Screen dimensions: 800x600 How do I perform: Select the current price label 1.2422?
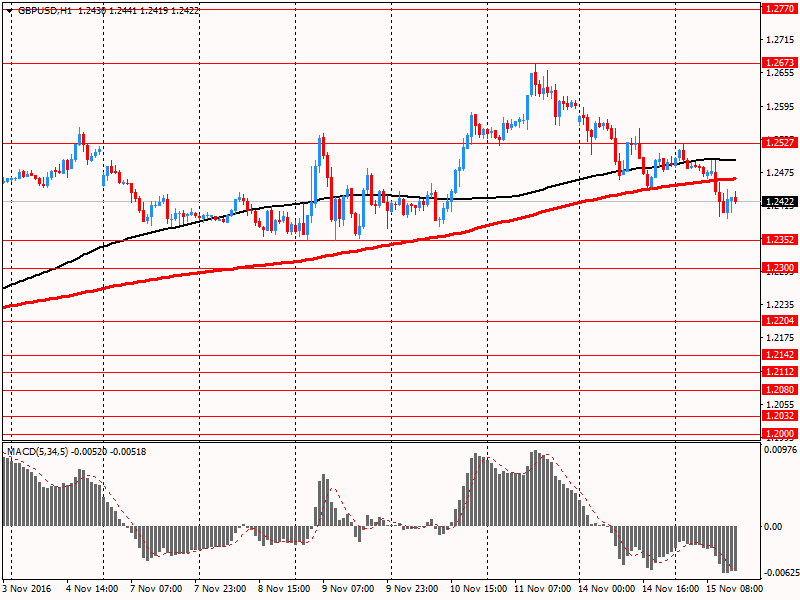tap(778, 202)
